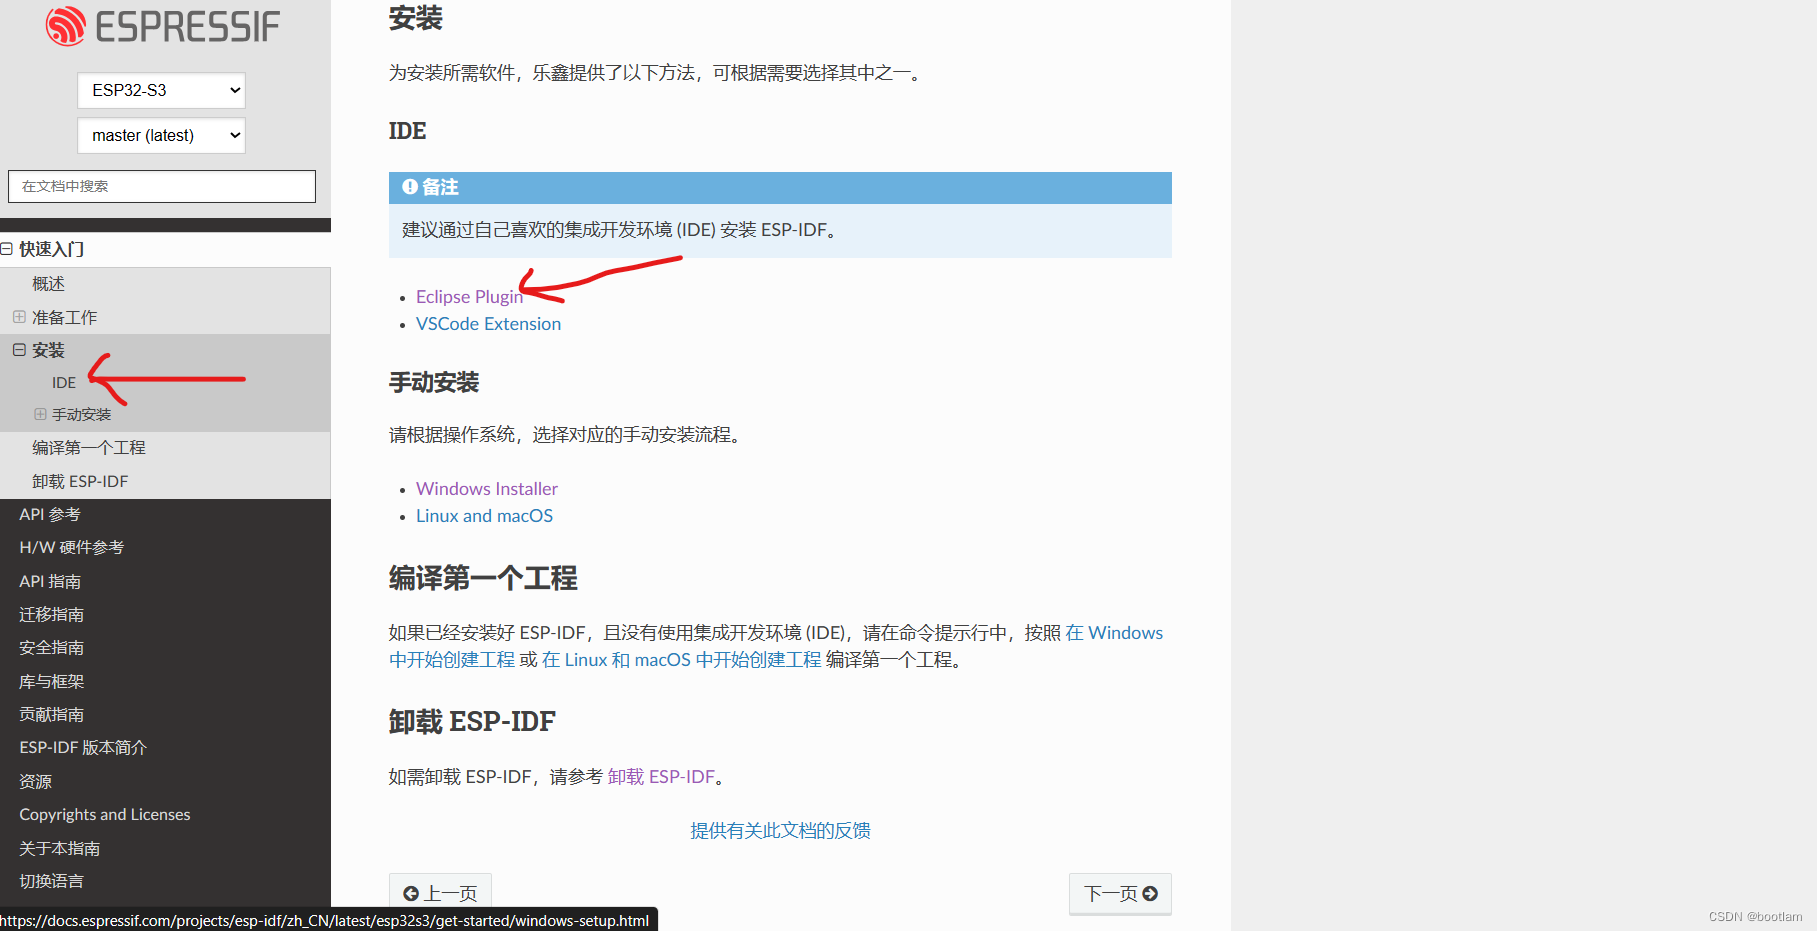Click the 安装 main heading
Viewport: 1817px width, 931px height.
(416, 18)
